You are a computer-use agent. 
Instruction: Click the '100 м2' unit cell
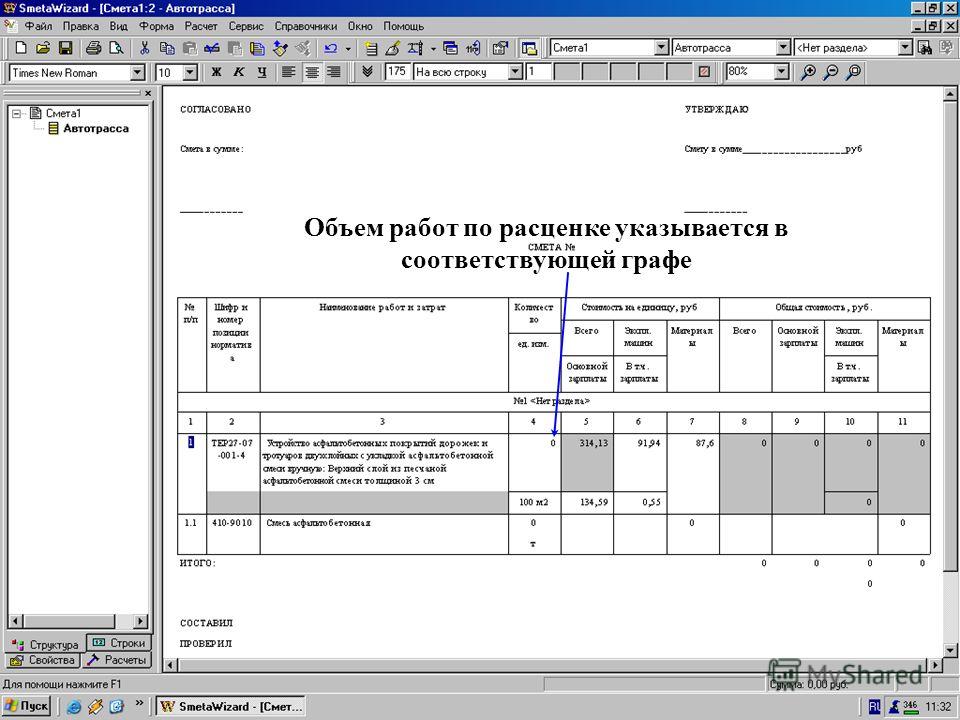pos(534,503)
